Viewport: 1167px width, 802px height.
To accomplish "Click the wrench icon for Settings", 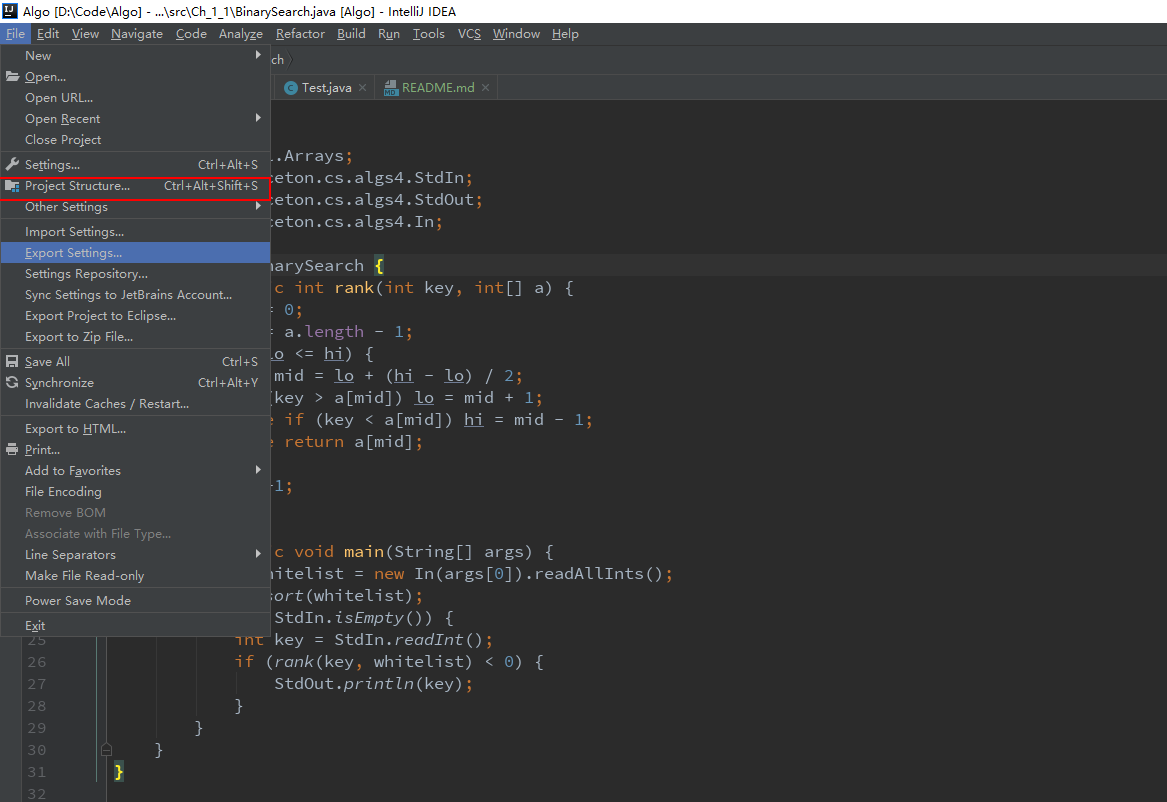I will (x=12, y=164).
